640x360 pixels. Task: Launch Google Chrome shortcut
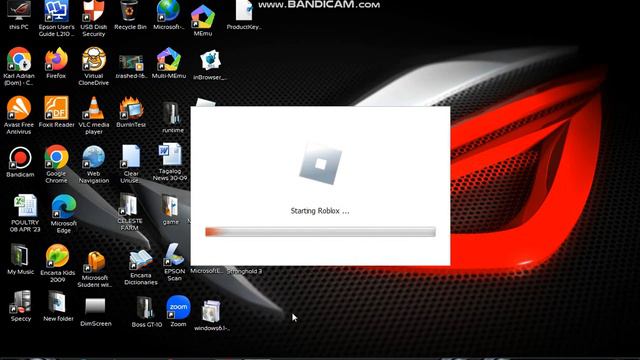coord(56,164)
